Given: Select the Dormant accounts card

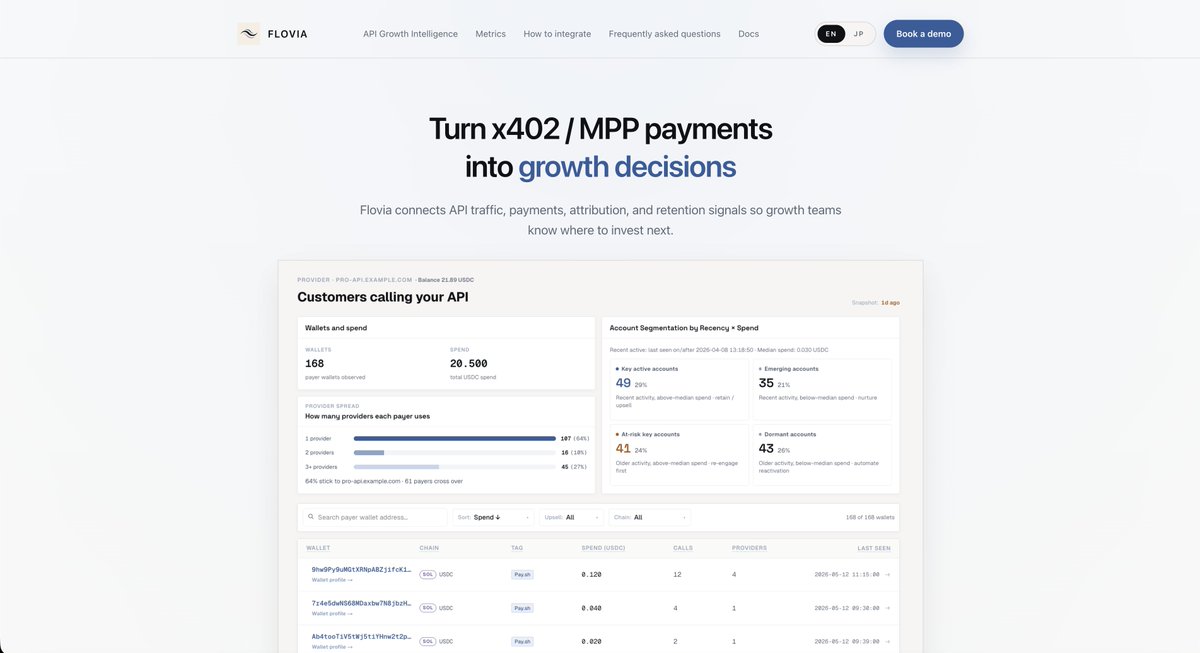Looking at the screenshot, I should point(821,455).
